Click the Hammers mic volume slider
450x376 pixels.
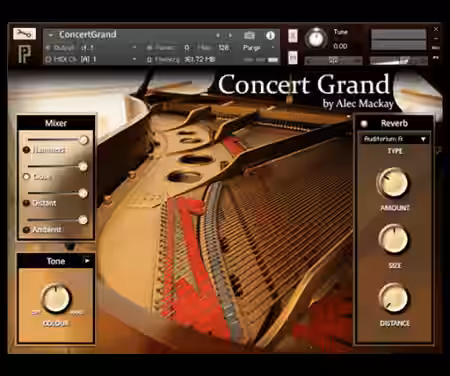point(58,140)
